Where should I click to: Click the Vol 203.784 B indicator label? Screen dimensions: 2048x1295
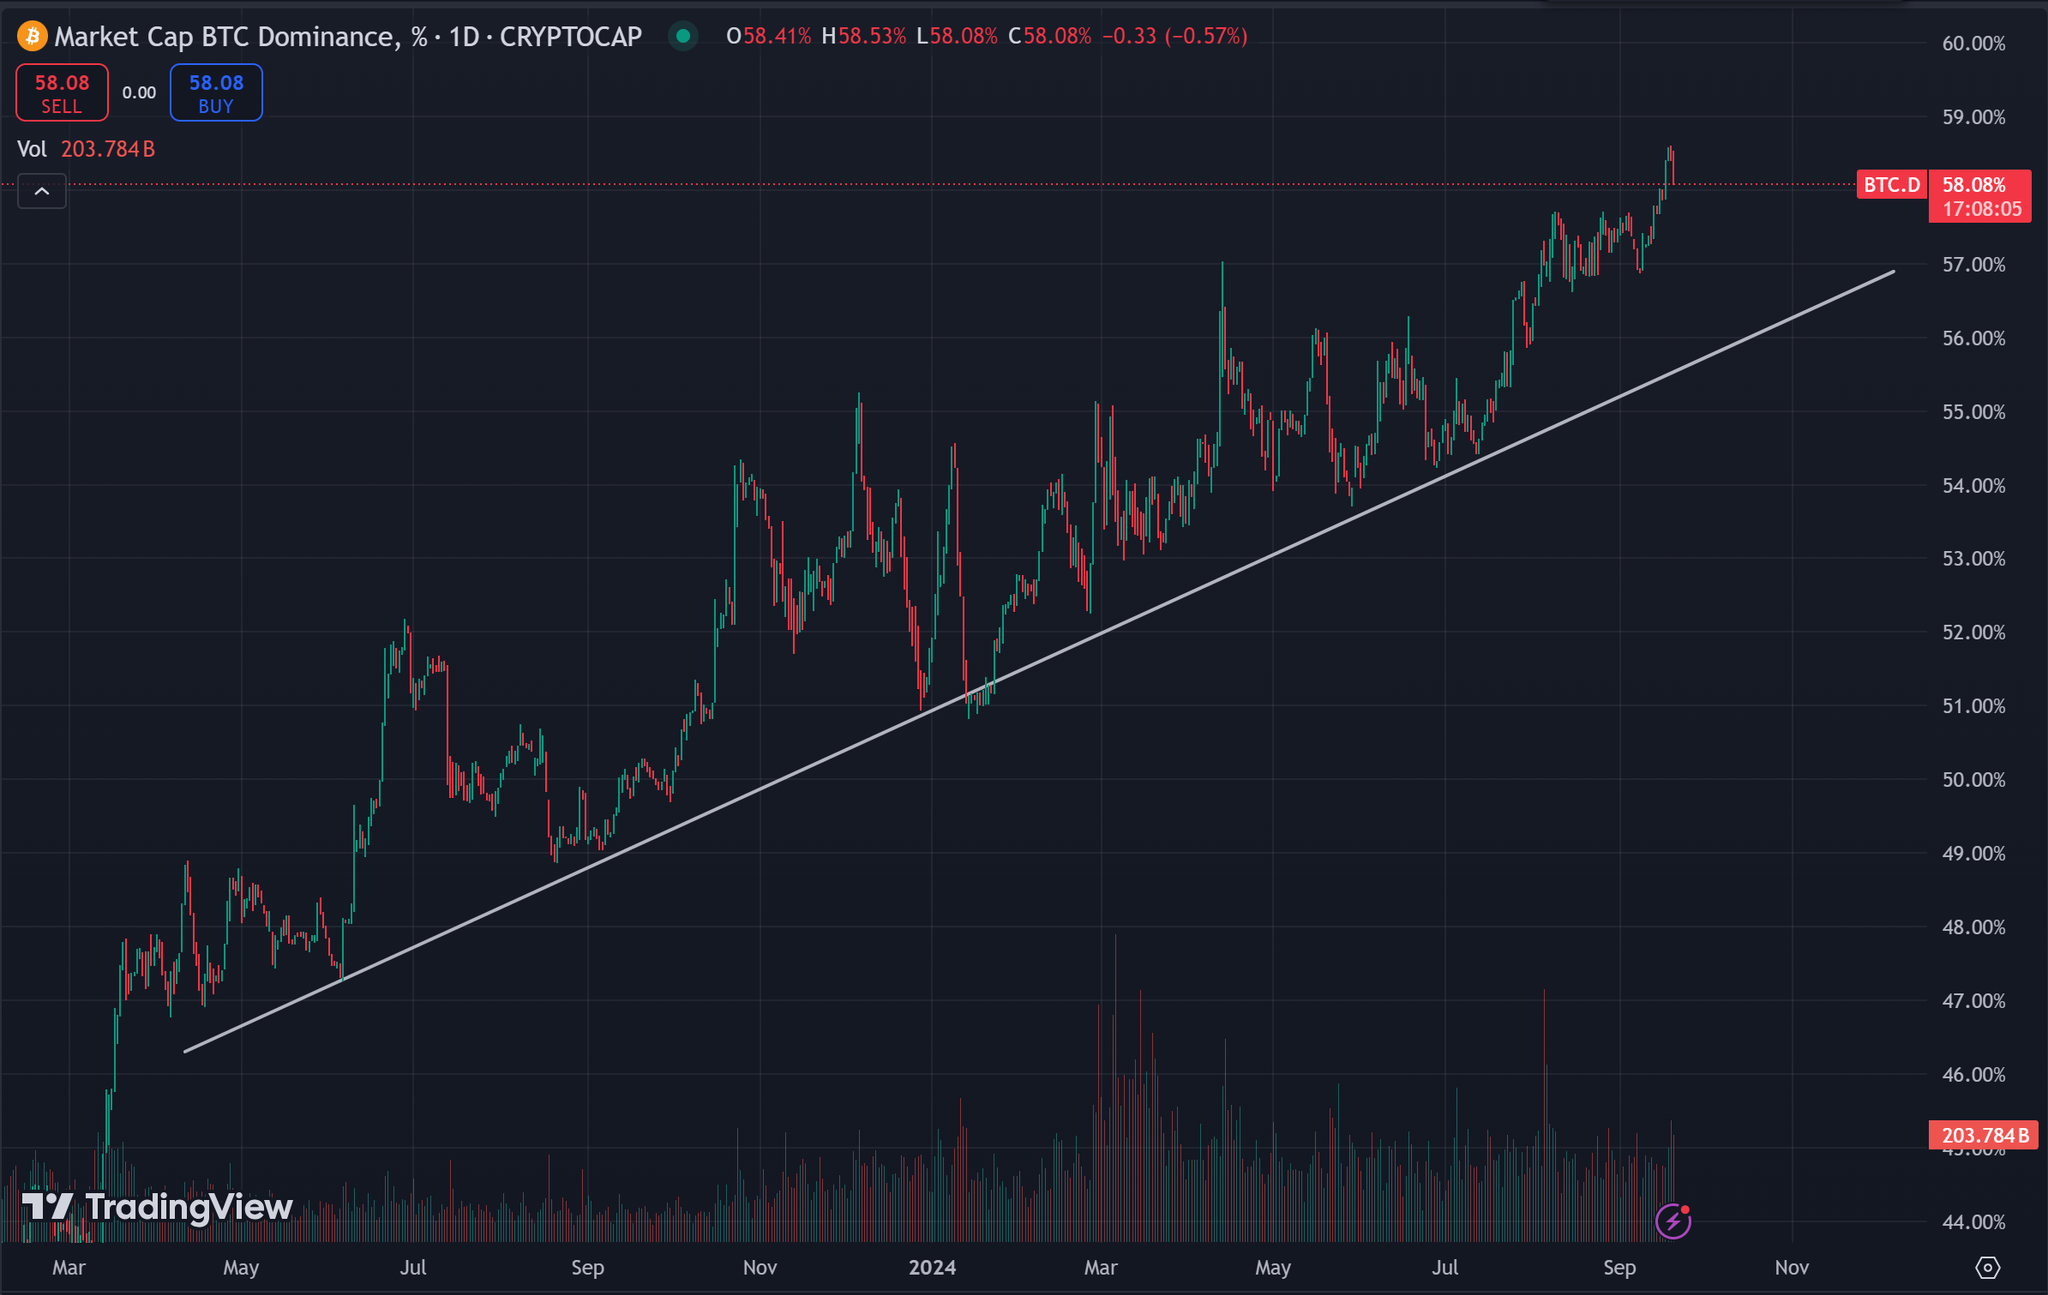[x=86, y=149]
